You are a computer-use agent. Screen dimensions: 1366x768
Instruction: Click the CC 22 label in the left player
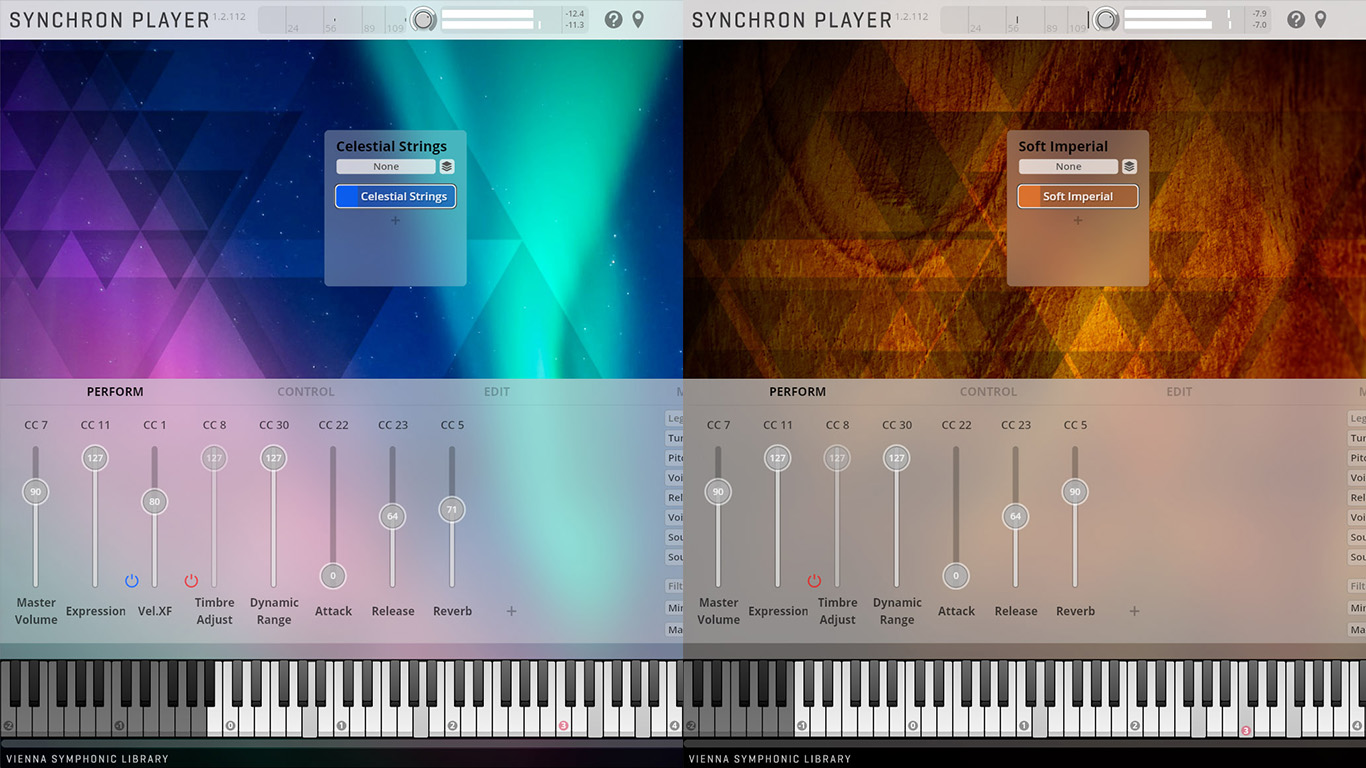[x=333, y=425]
